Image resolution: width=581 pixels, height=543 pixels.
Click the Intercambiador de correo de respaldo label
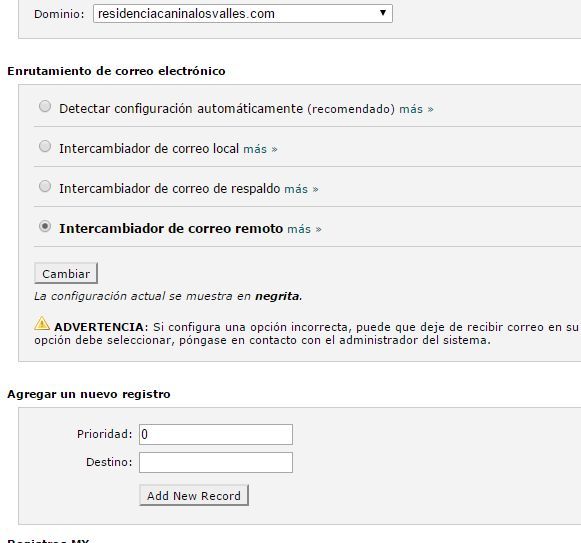tap(170, 189)
